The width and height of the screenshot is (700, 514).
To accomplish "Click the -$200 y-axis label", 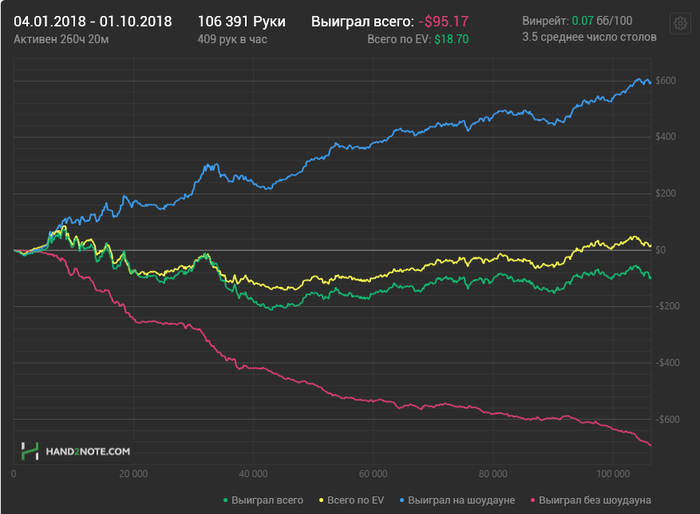I will coord(667,306).
